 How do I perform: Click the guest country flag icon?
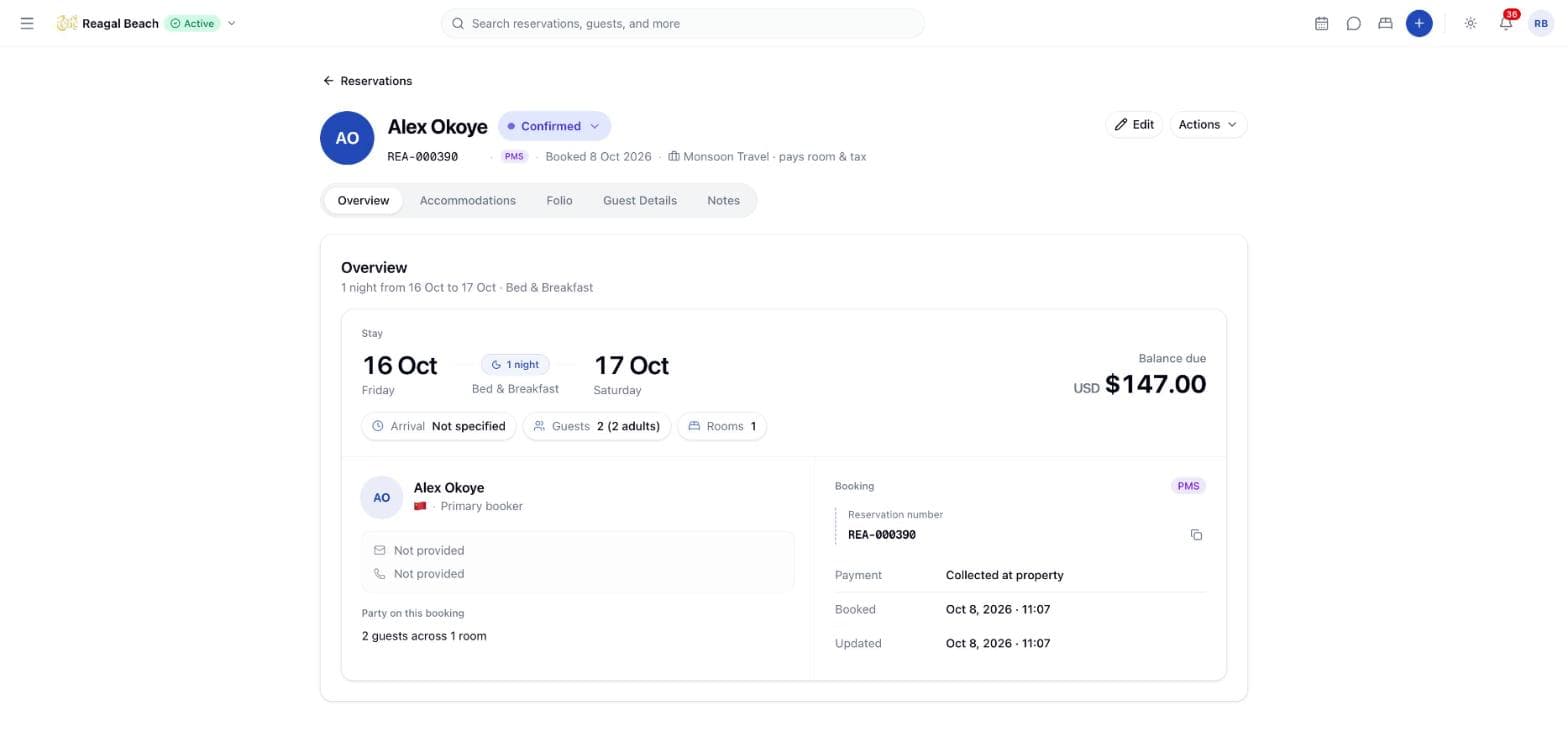(x=420, y=506)
